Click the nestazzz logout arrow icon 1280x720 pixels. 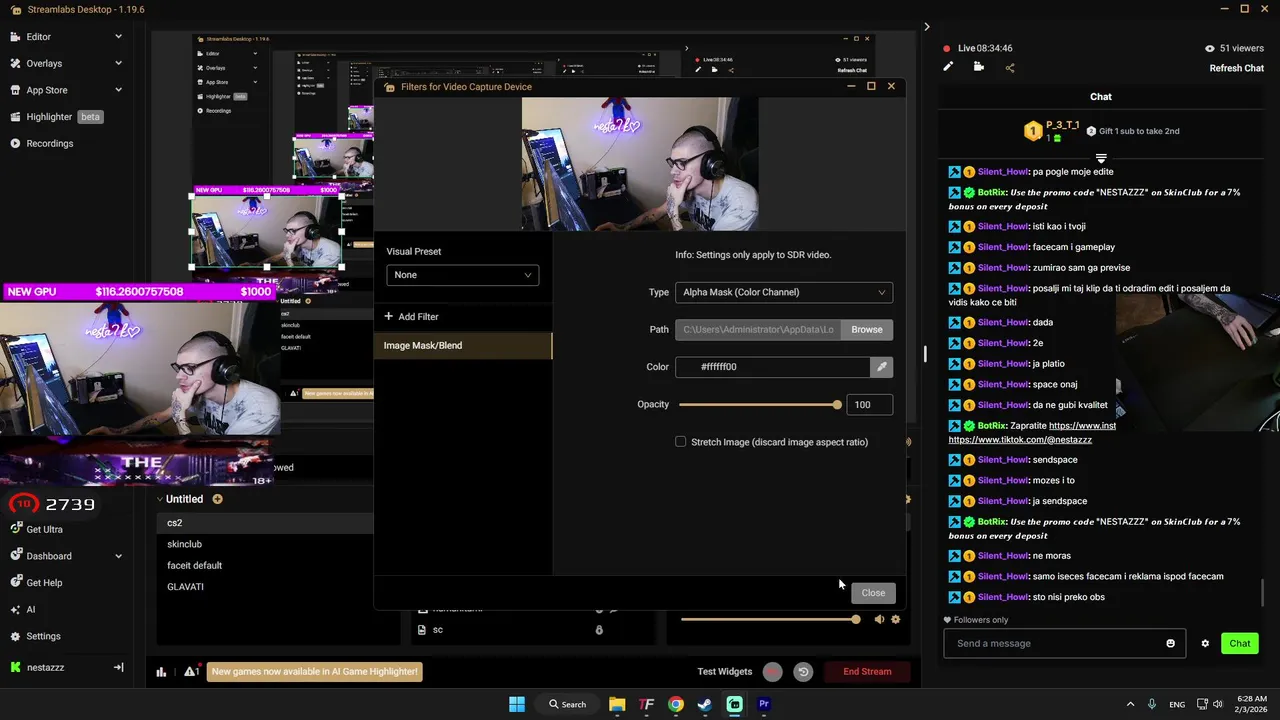coord(118,667)
